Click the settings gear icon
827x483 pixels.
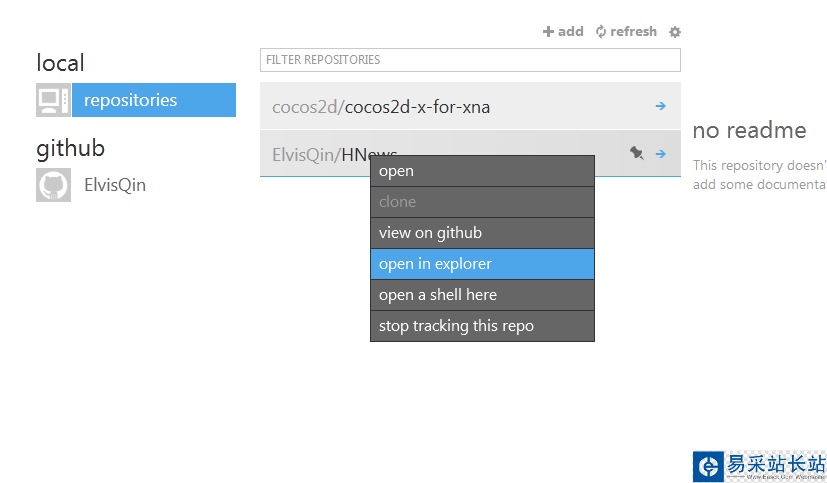675,32
